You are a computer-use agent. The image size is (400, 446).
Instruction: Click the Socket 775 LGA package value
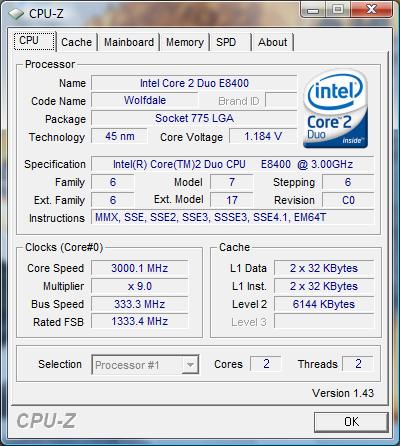[x=194, y=118]
